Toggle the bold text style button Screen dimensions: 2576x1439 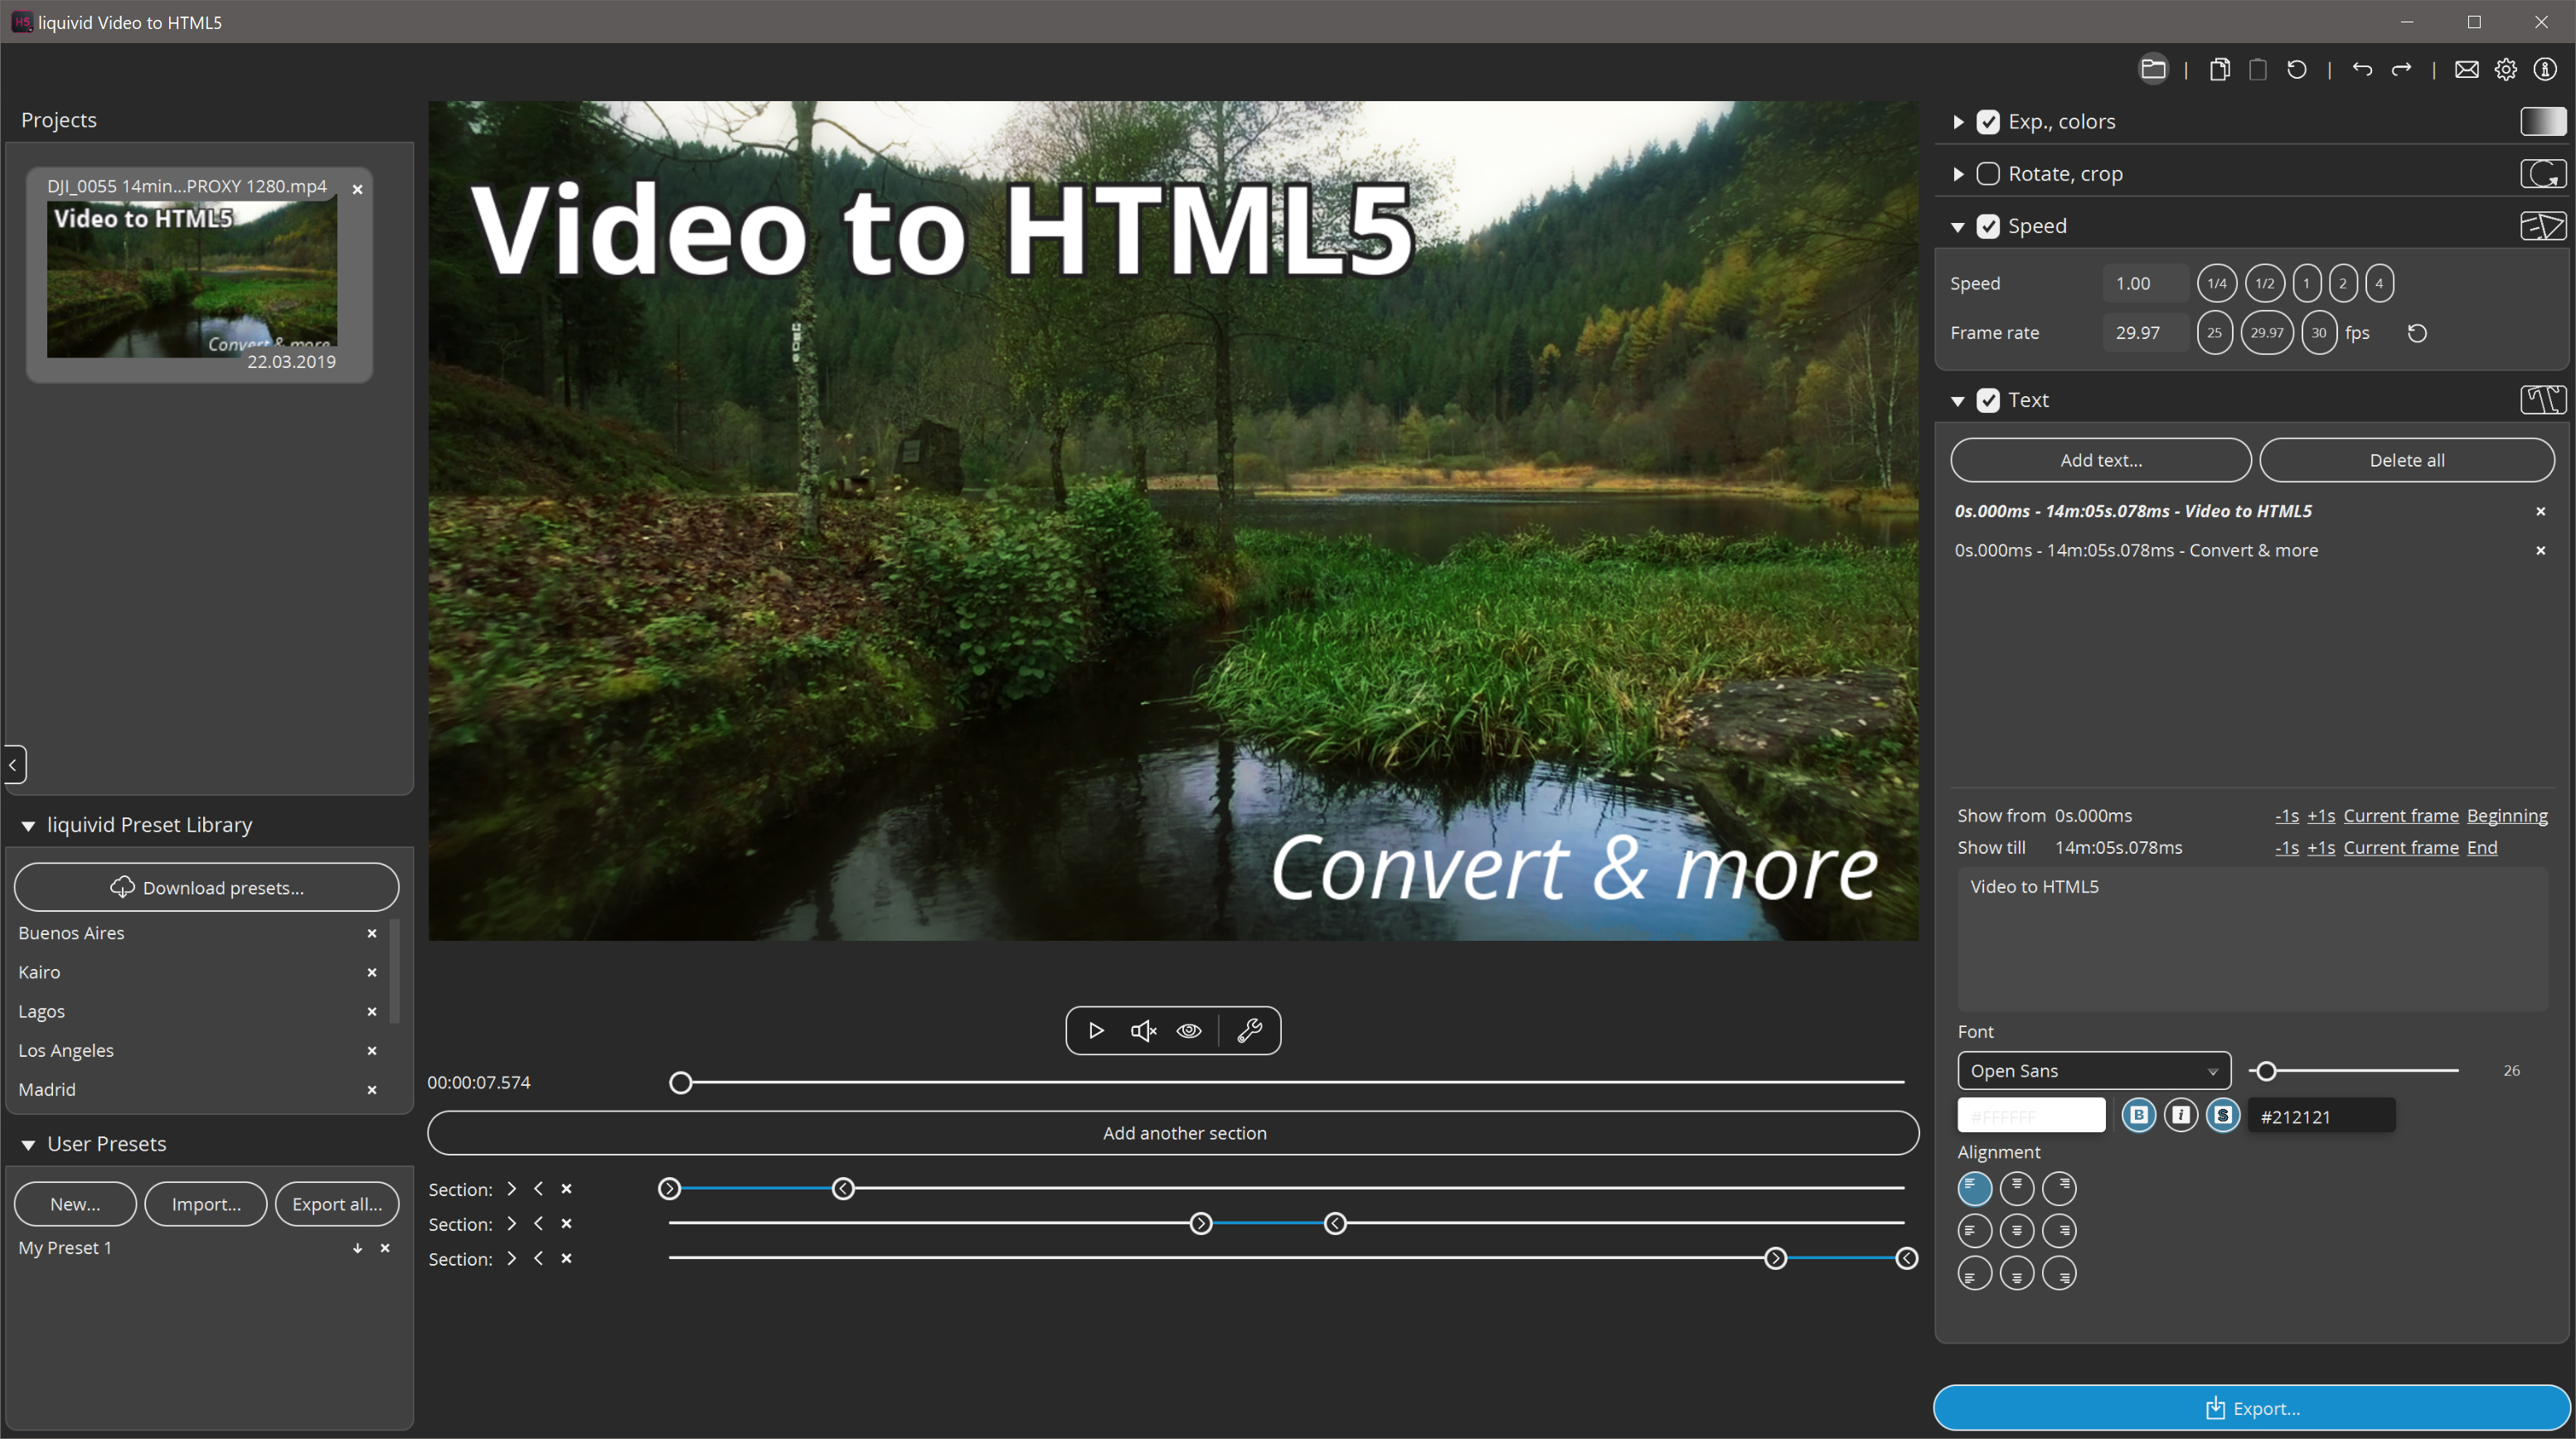(x=2138, y=1114)
